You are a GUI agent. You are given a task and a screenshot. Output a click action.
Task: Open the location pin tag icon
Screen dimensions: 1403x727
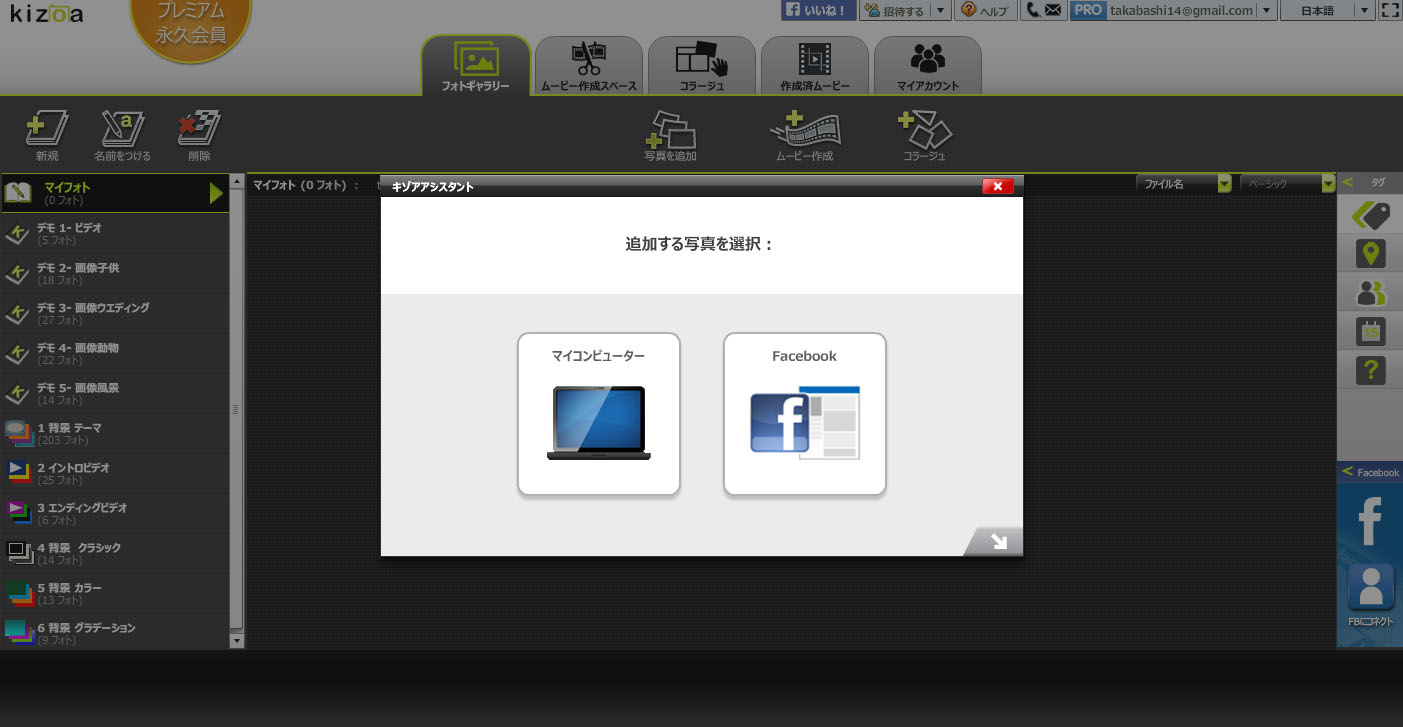coord(1369,253)
